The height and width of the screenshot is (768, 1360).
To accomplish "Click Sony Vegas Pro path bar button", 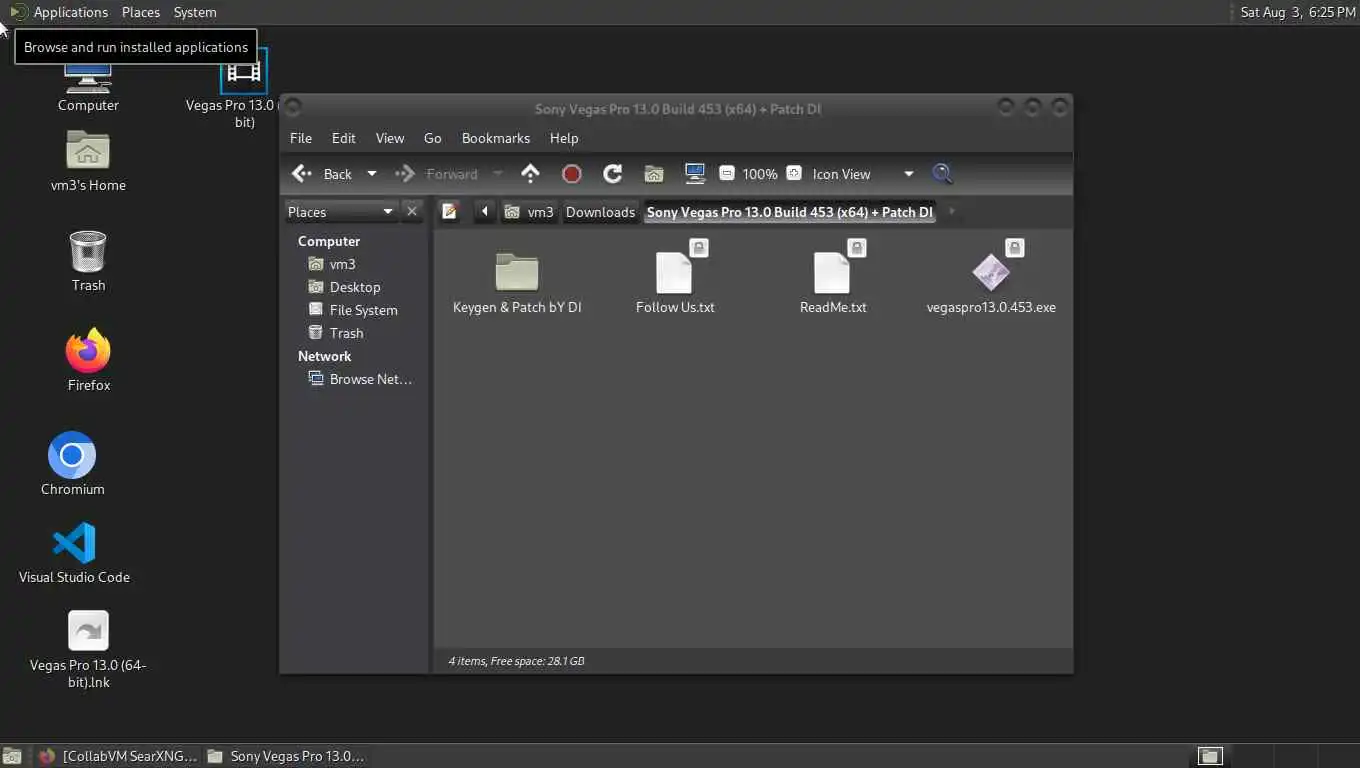I will (x=790, y=211).
